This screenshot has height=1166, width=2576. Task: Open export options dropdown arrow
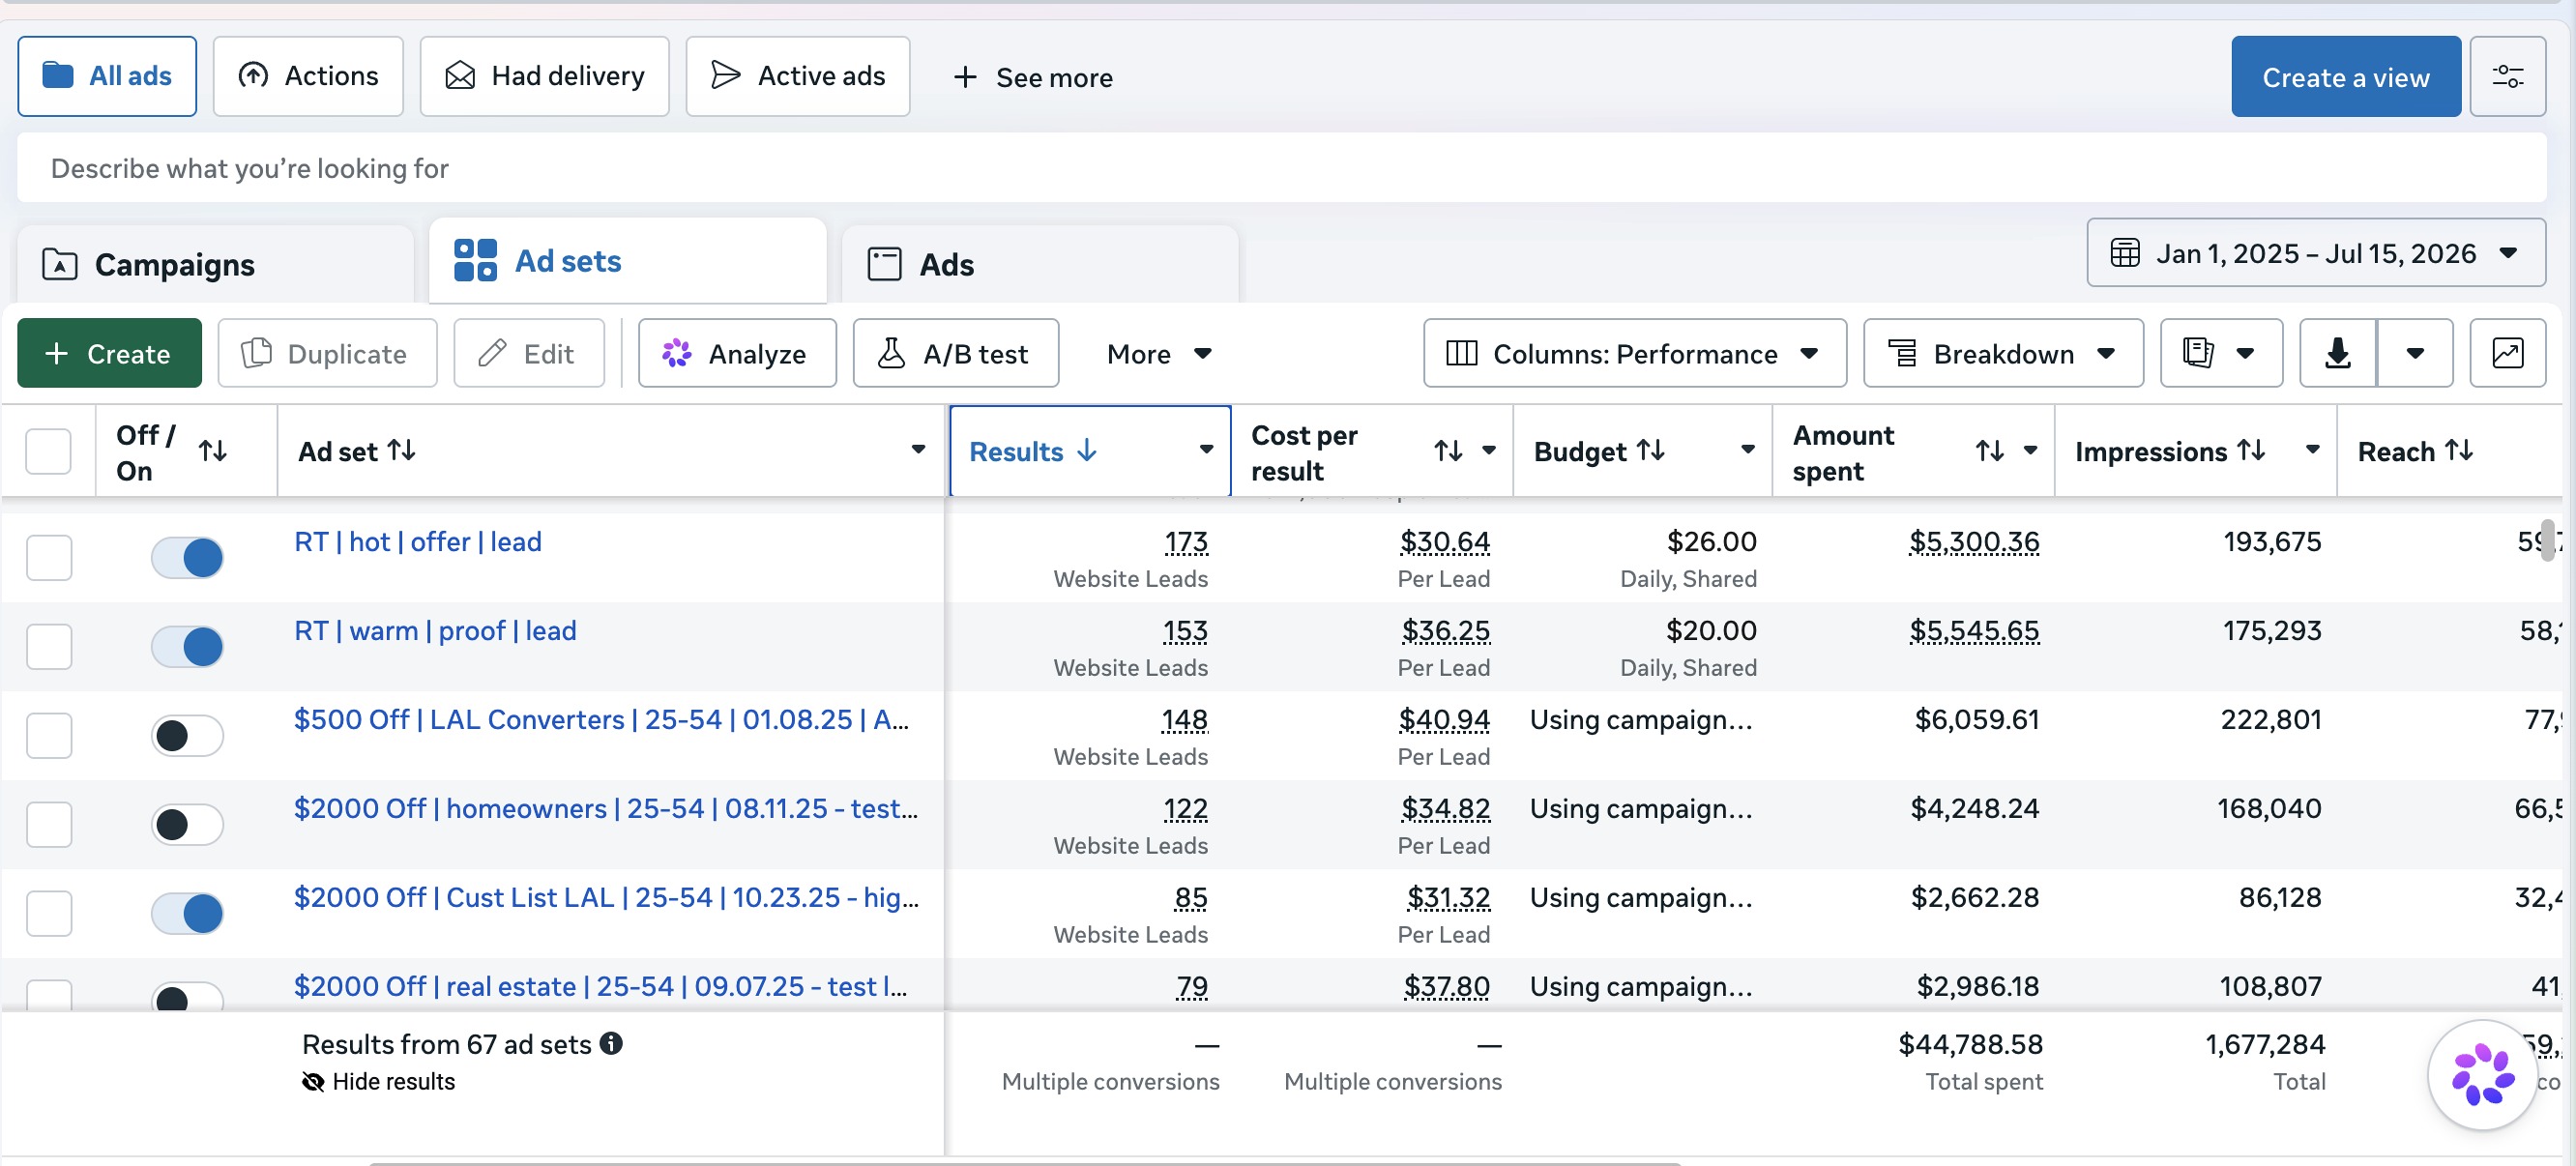(x=2415, y=353)
